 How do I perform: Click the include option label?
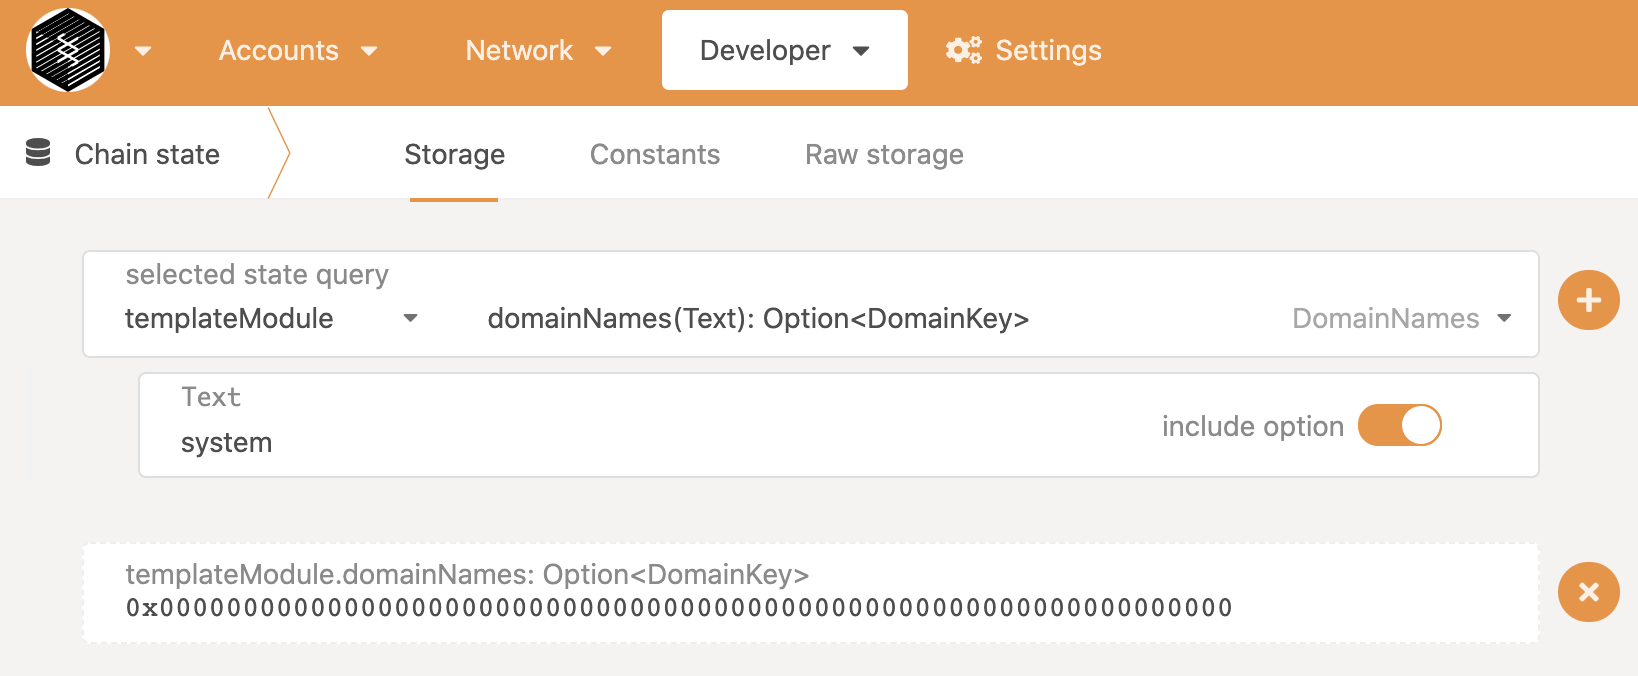1252,426
